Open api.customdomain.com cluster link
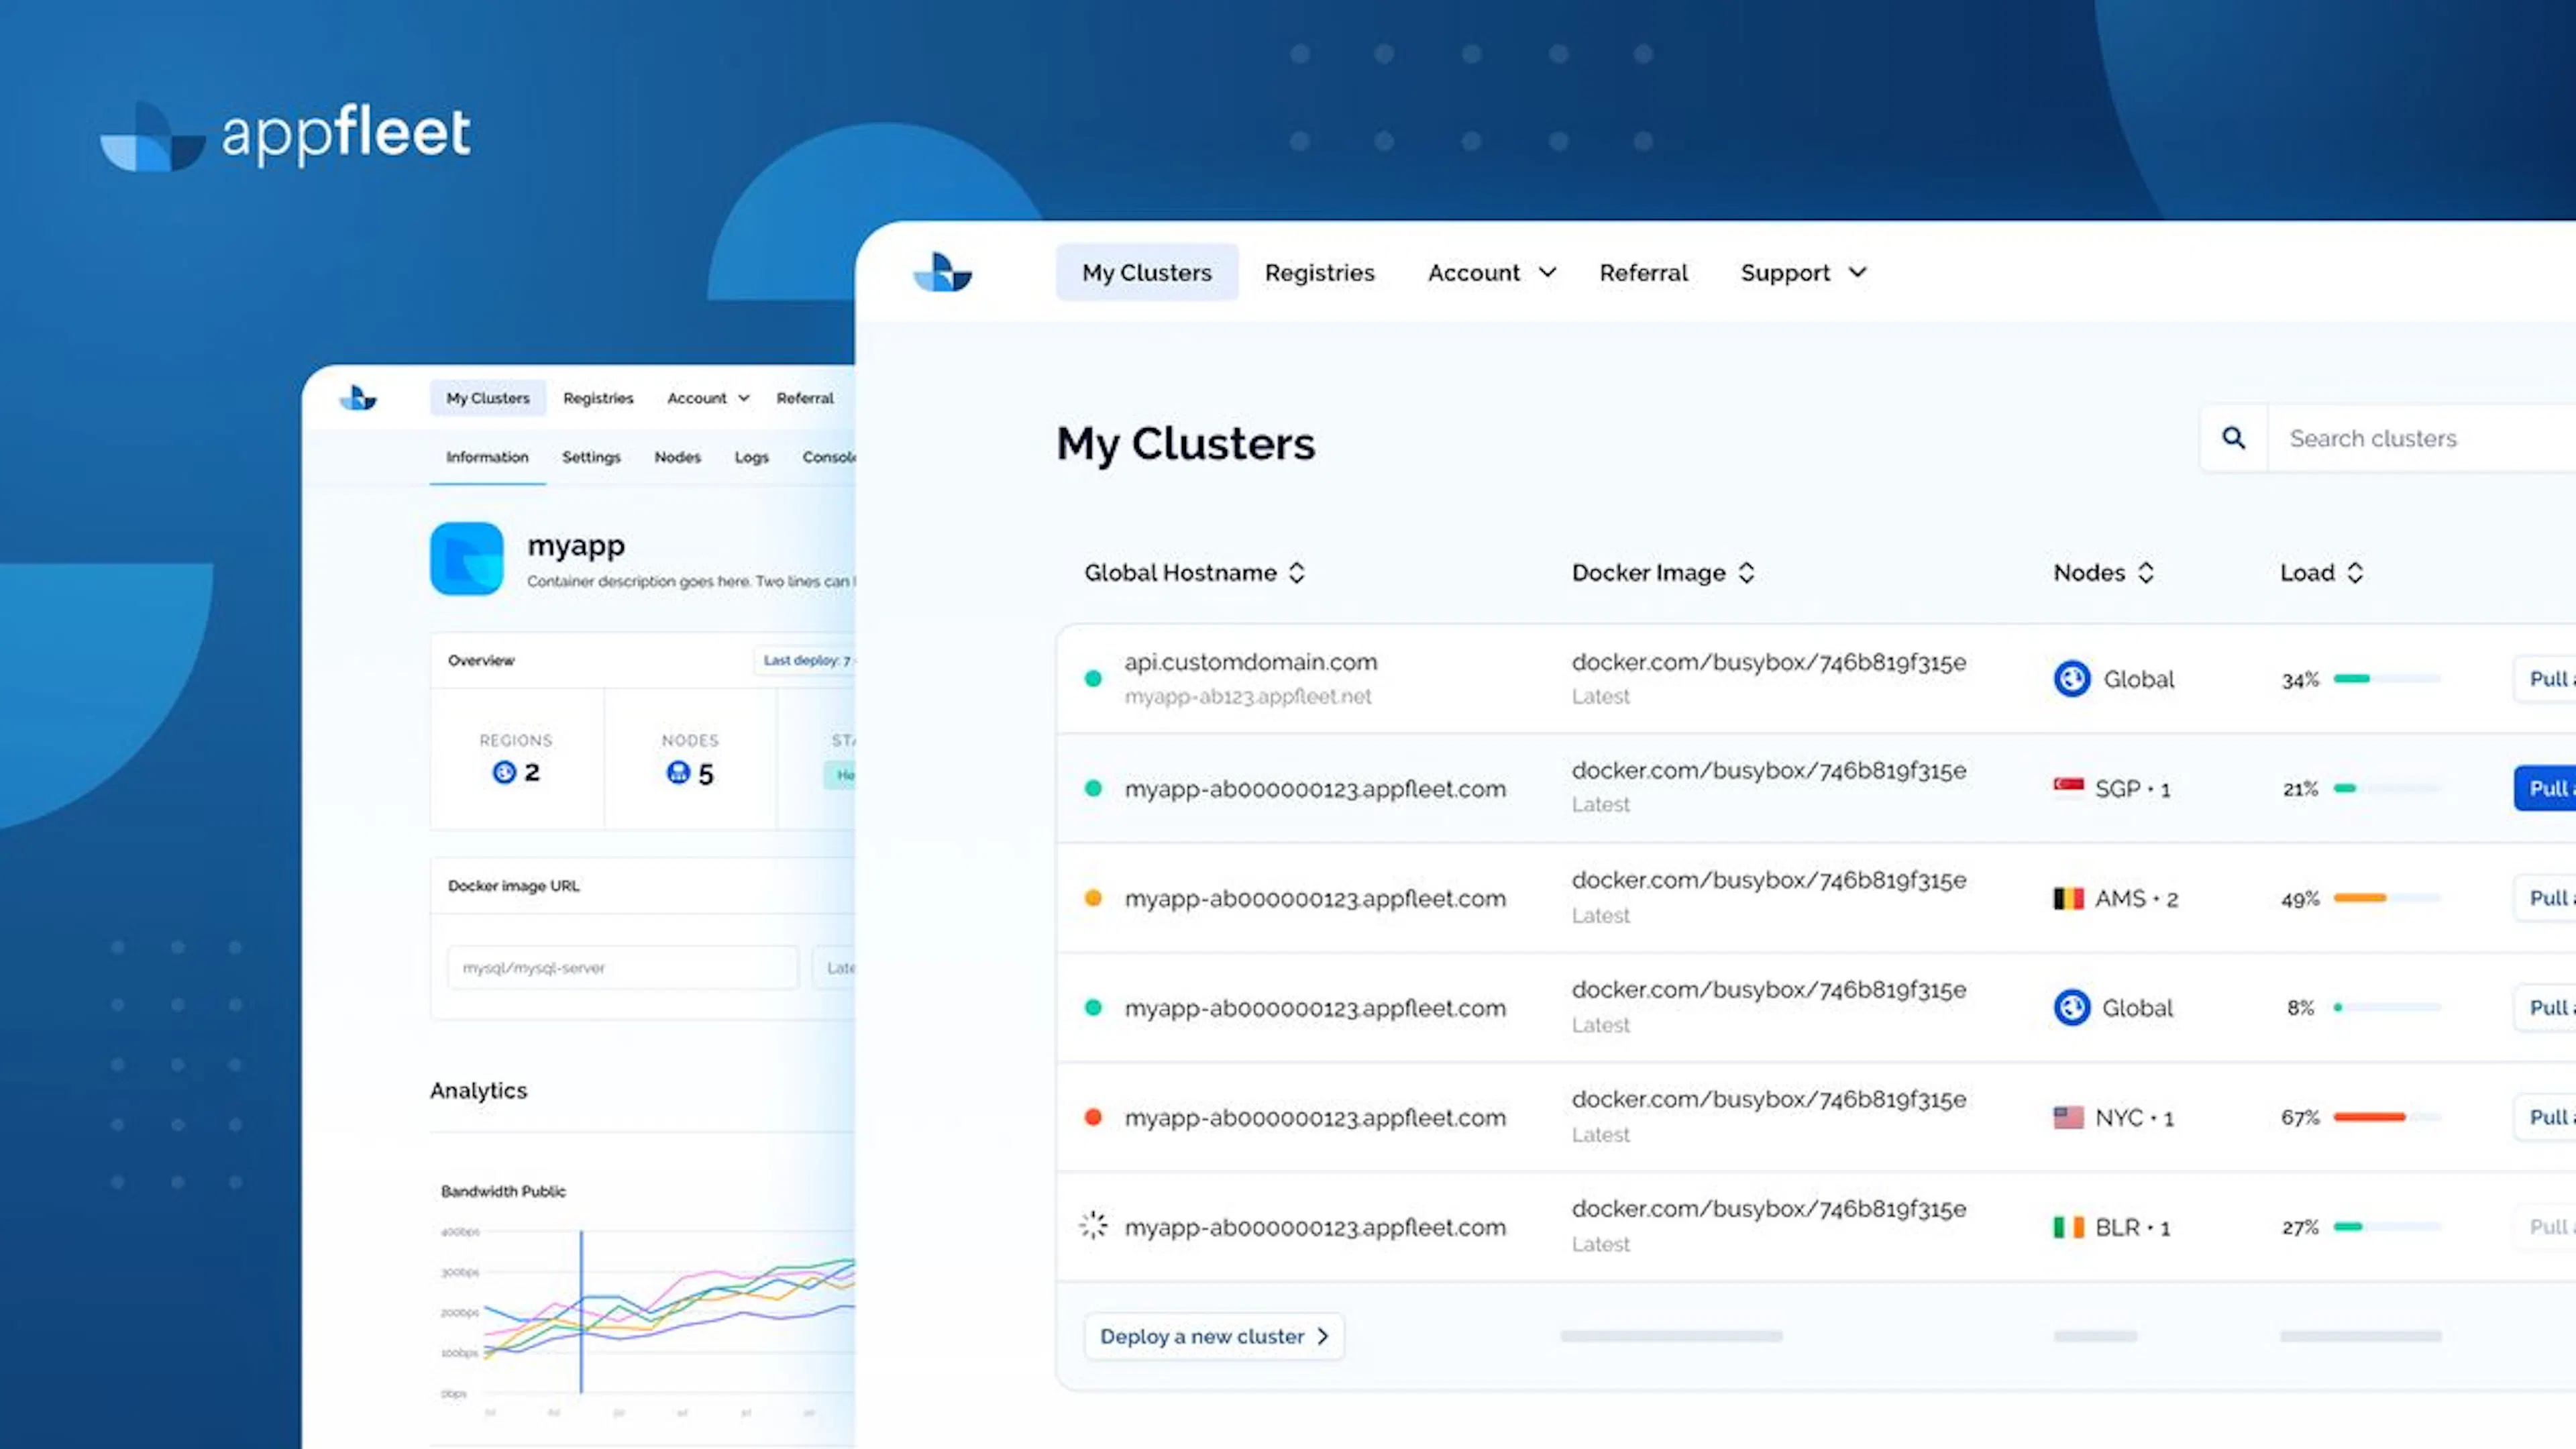Image resolution: width=2576 pixels, height=1449 pixels. pos(1250,661)
